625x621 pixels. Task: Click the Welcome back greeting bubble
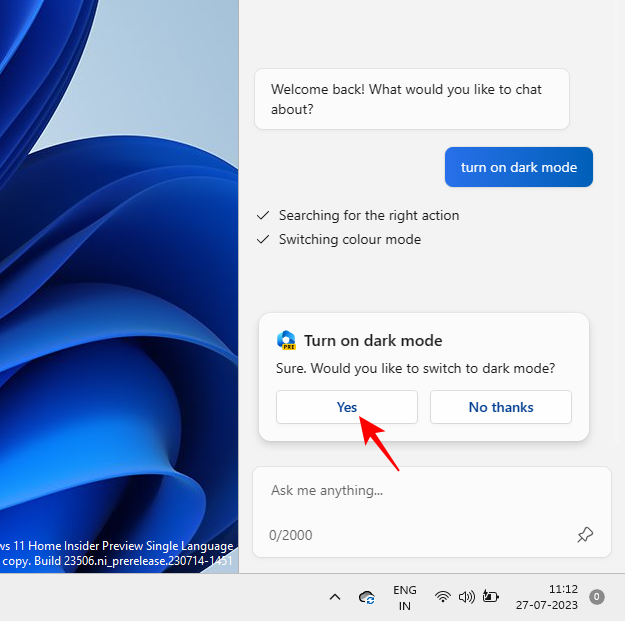coord(411,98)
